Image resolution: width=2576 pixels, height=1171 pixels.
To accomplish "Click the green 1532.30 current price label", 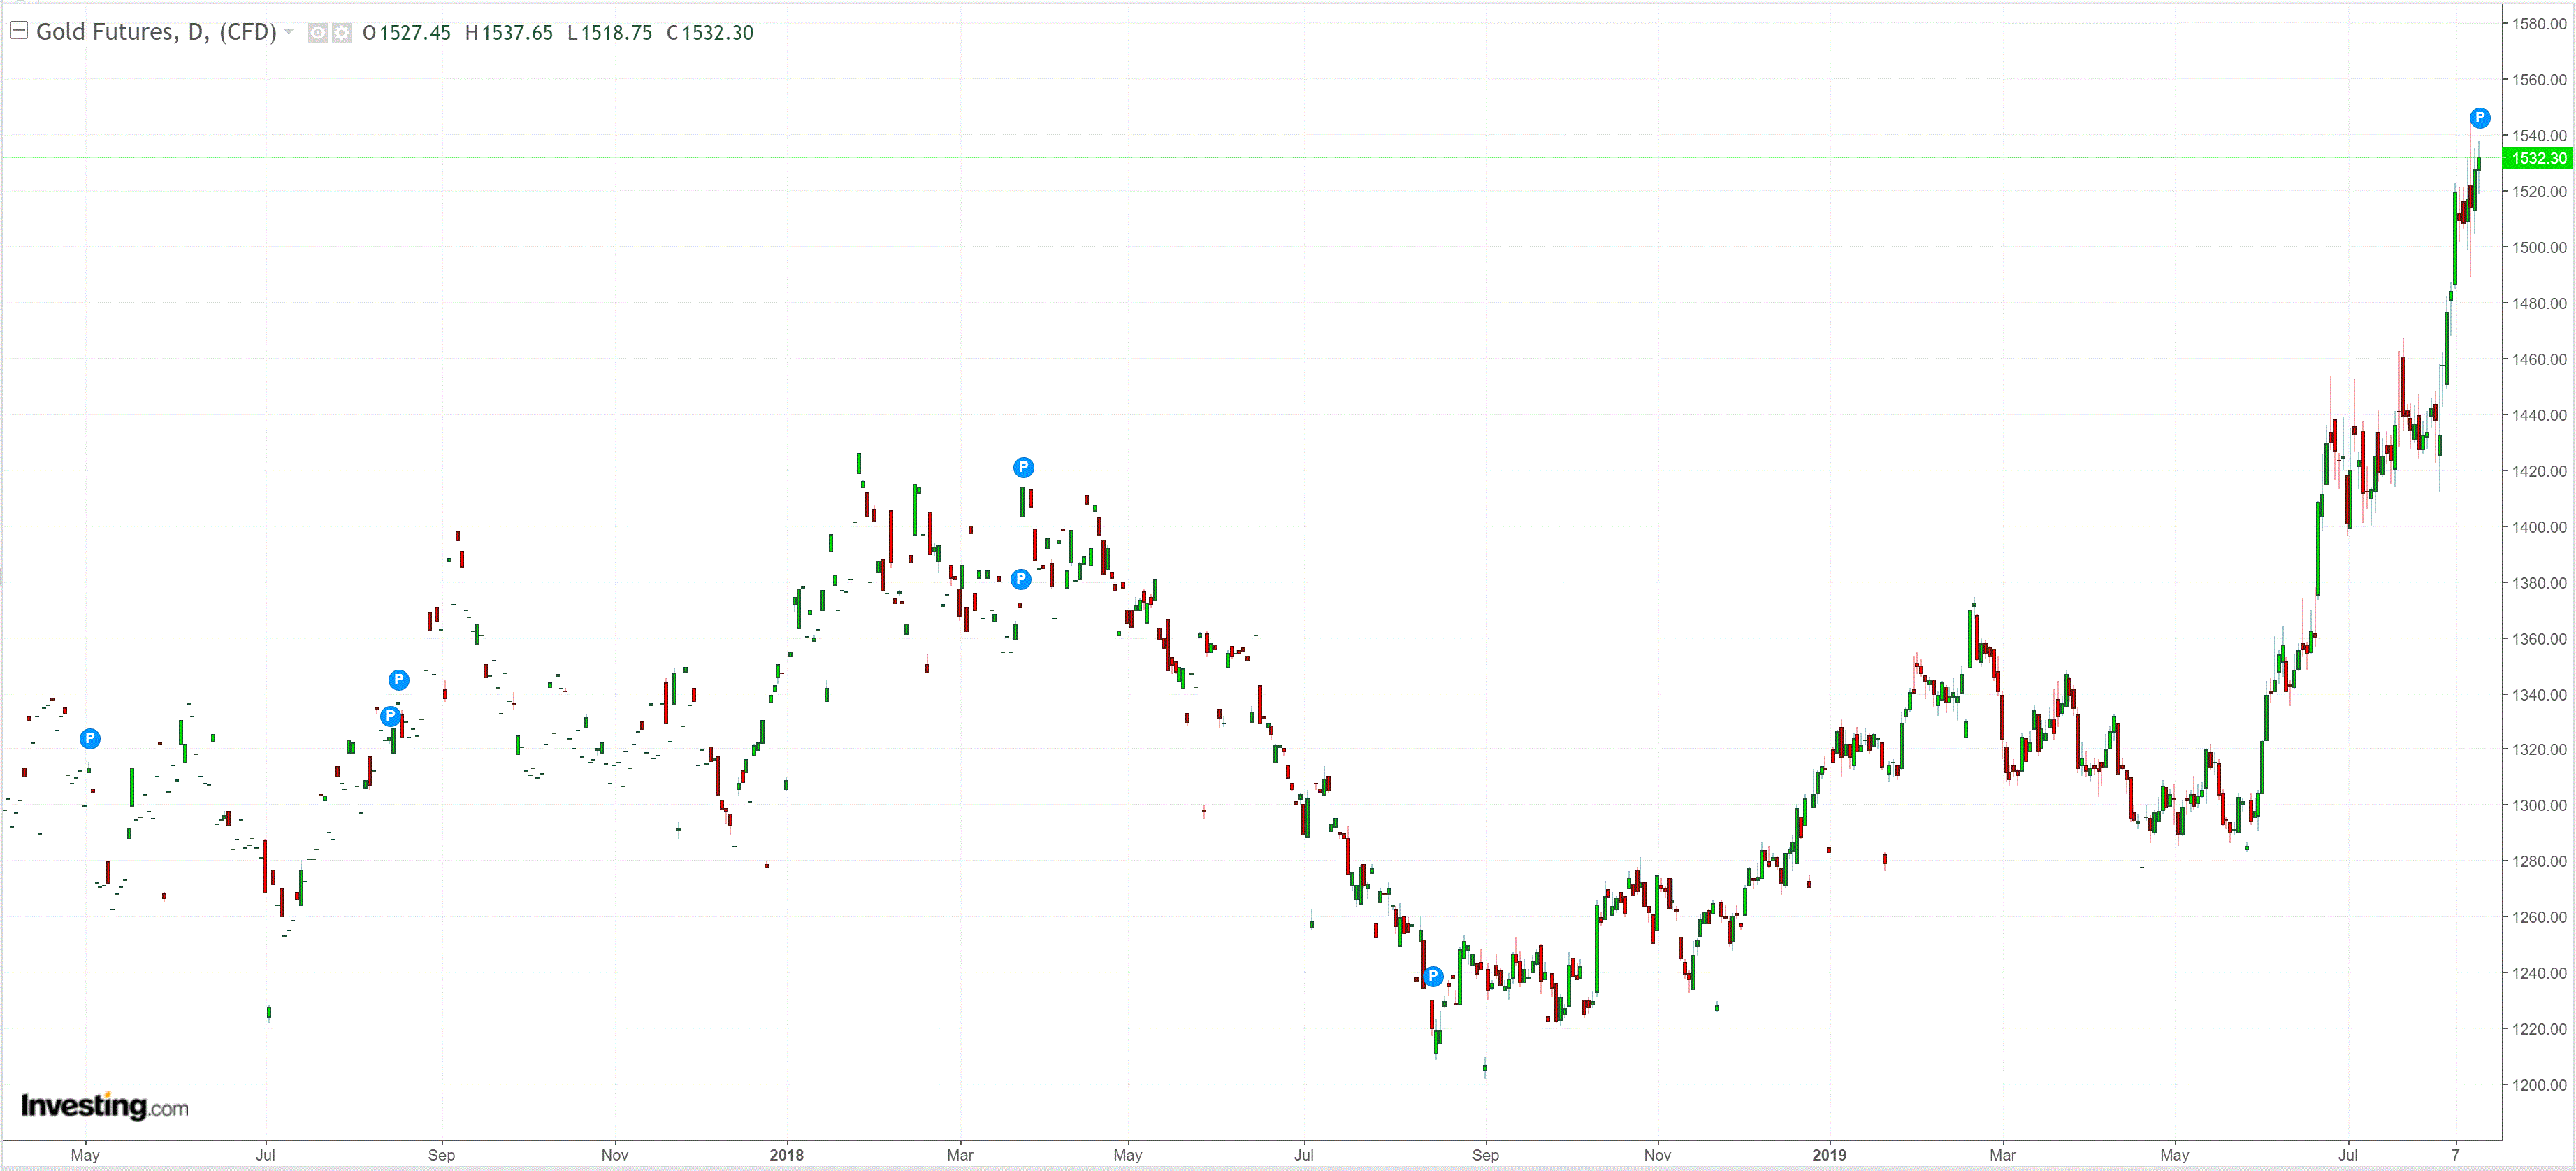I will coord(2538,158).
